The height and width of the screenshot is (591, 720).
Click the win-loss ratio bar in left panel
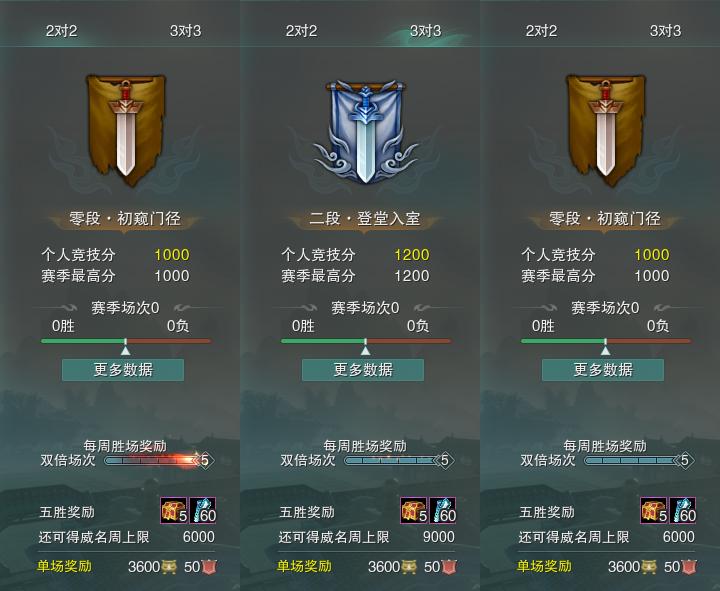126,341
